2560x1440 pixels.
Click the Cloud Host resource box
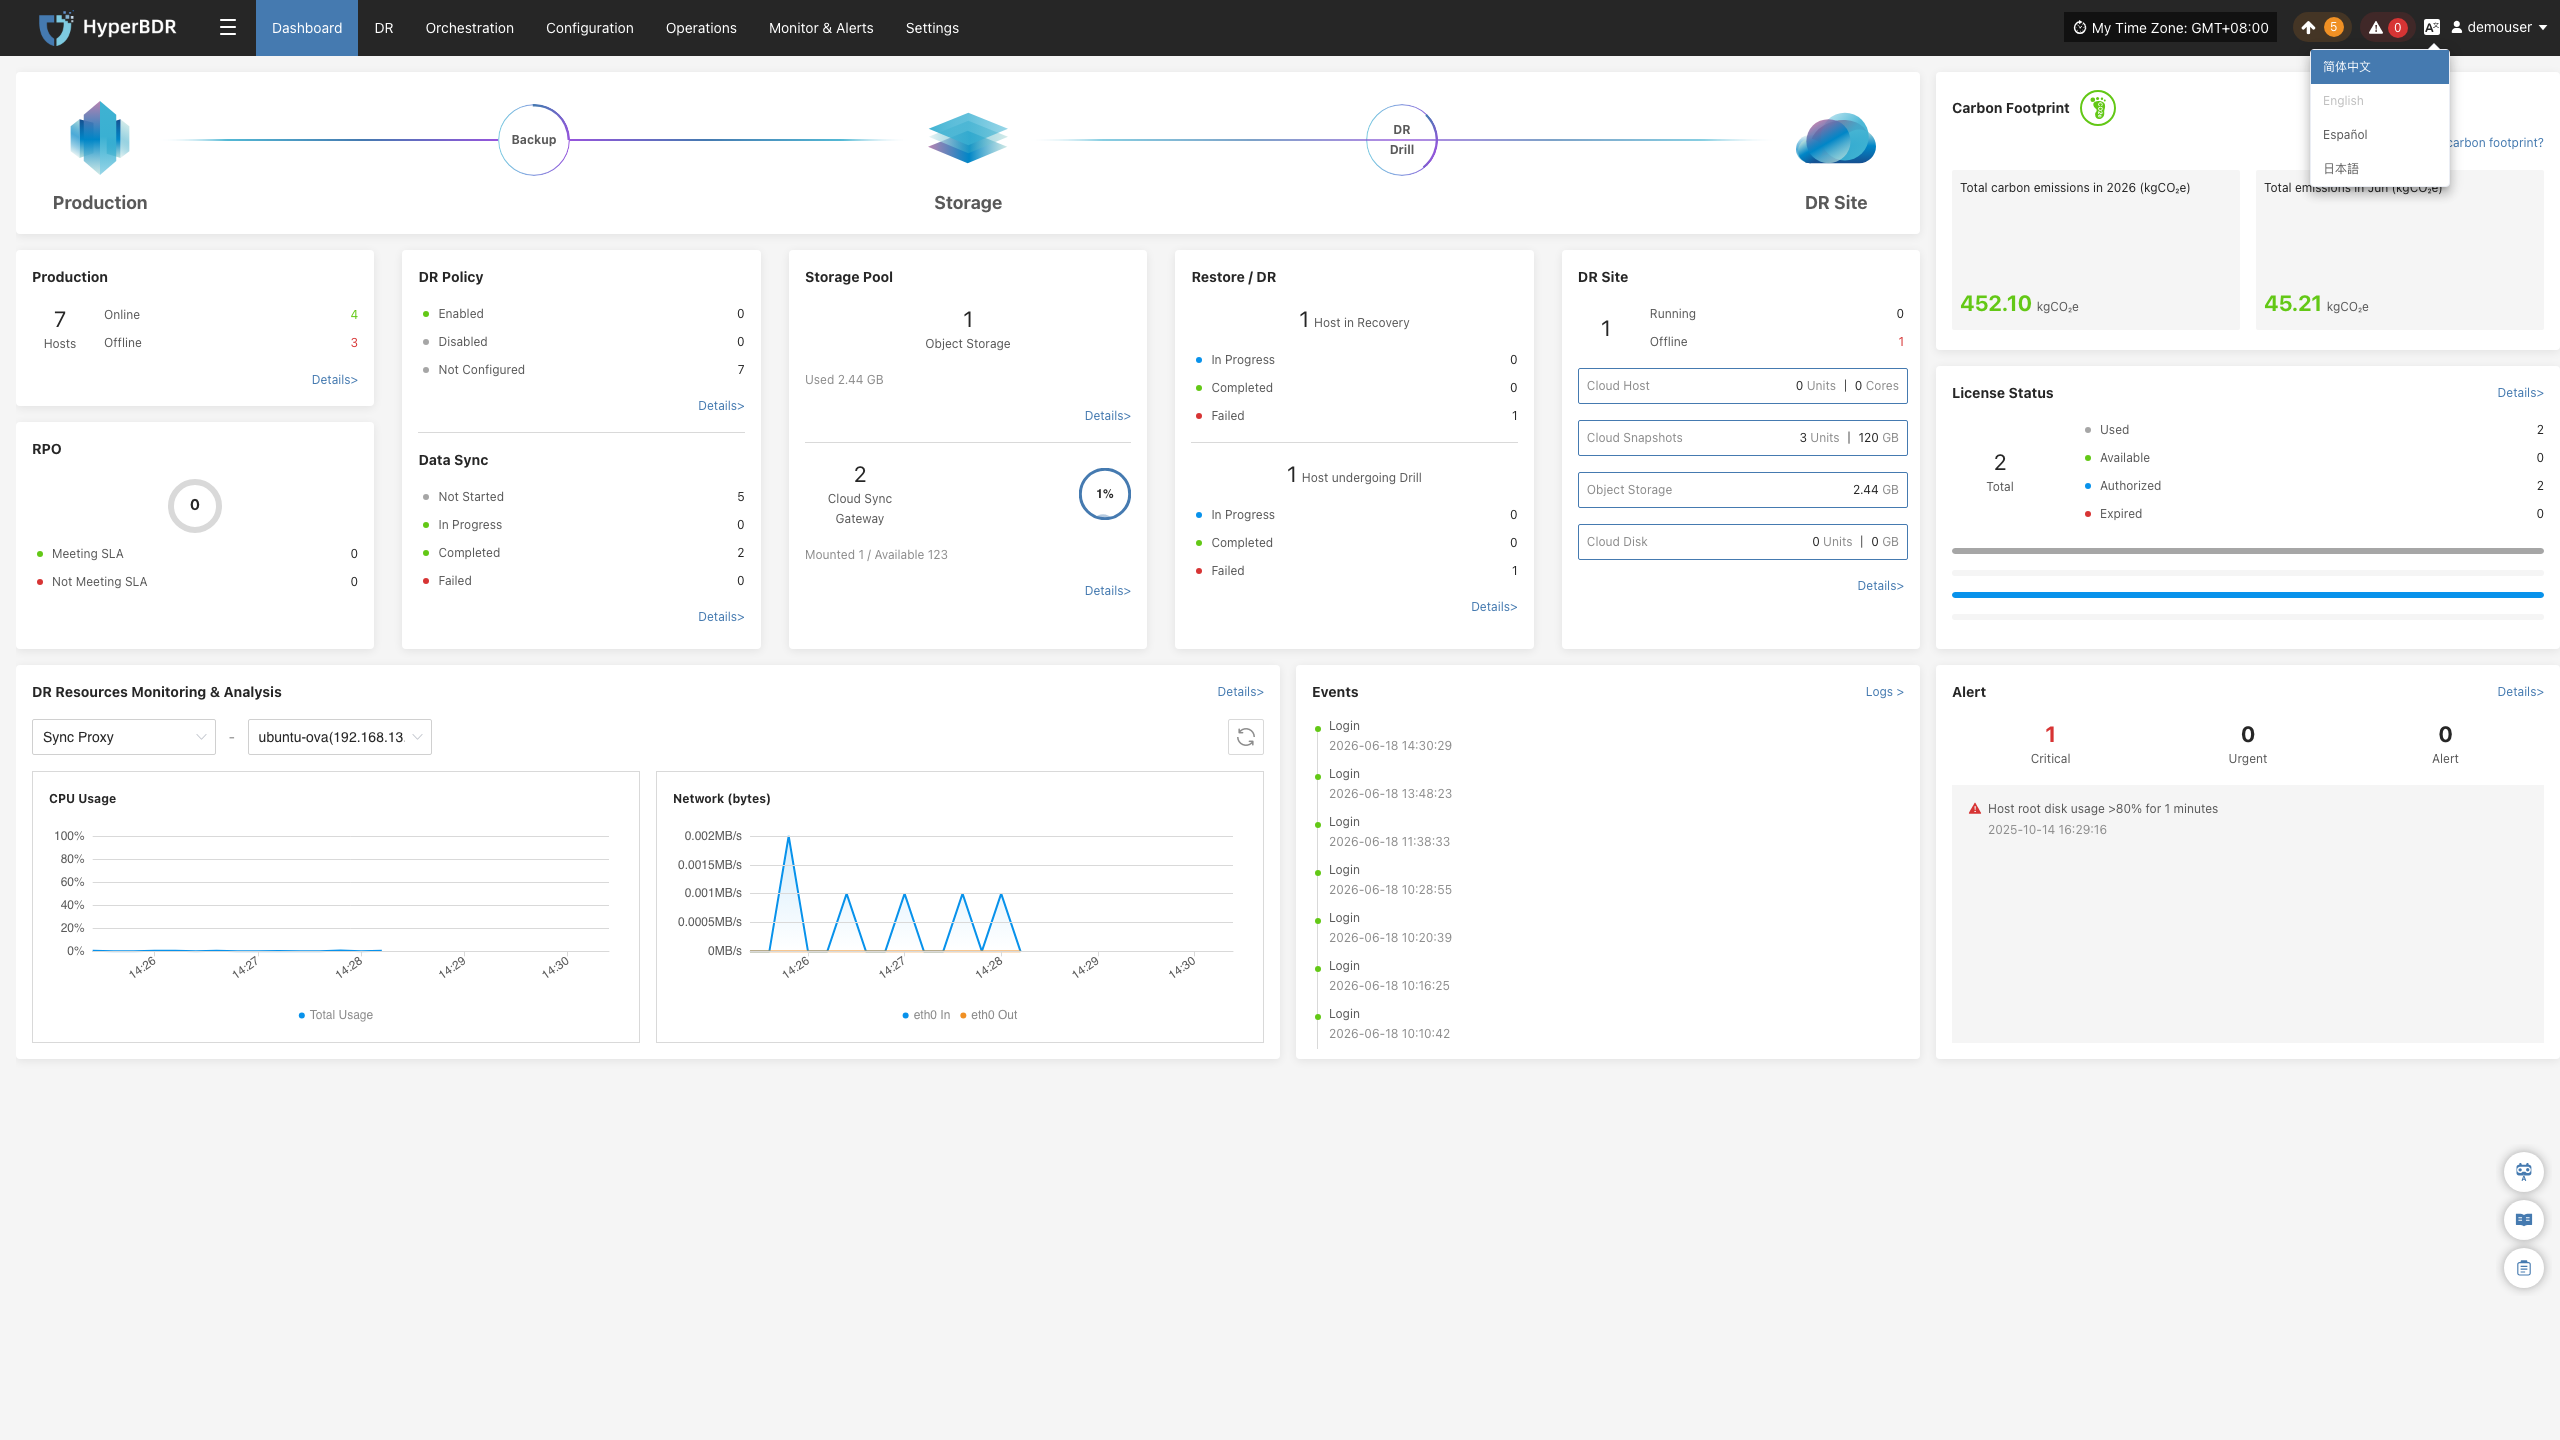pyautogui.click(x=1742, y=386)
